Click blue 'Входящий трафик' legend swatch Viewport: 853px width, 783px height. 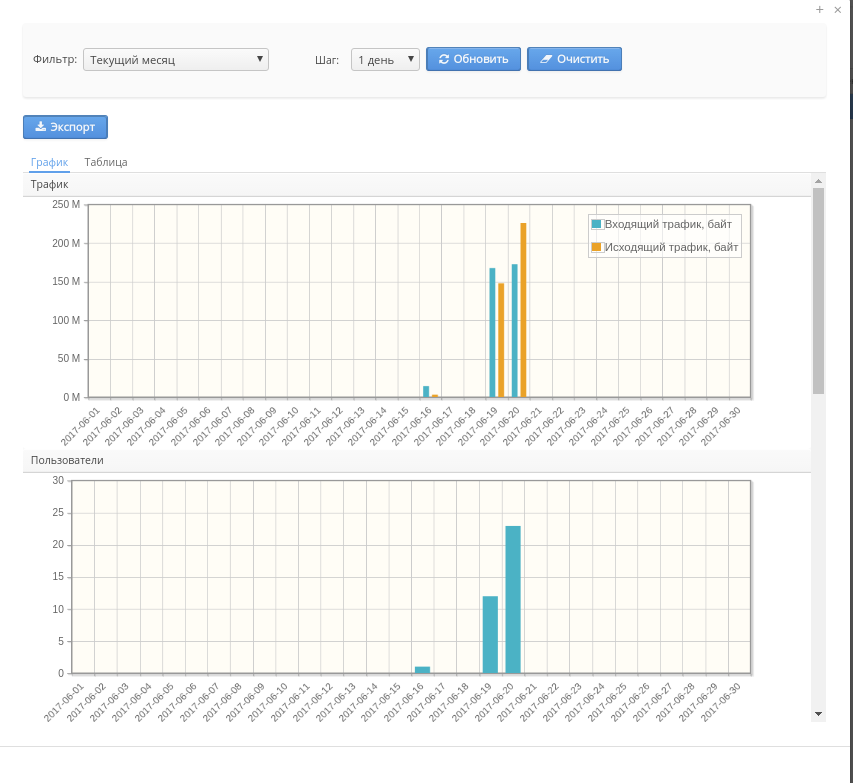pos(597,224)
